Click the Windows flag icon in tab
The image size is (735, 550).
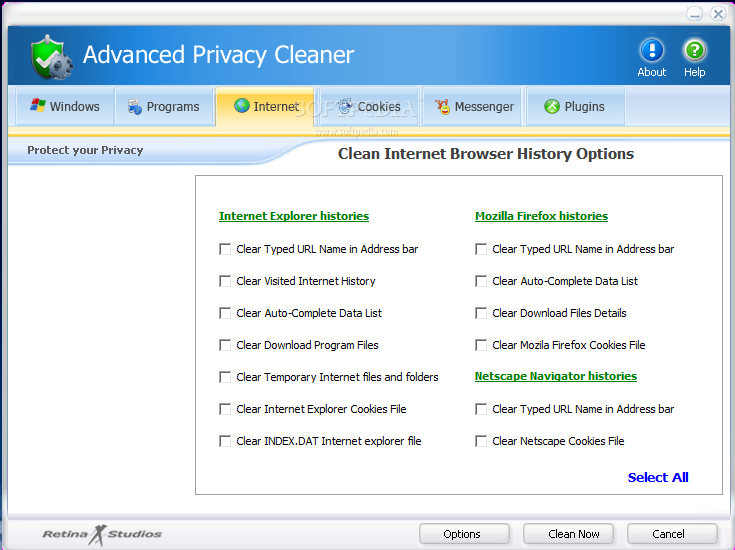(38, 105)
